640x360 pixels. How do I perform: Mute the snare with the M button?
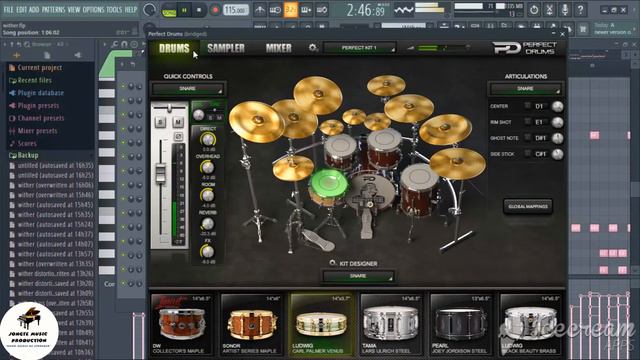pyautogui.click(x=178, y=122)
